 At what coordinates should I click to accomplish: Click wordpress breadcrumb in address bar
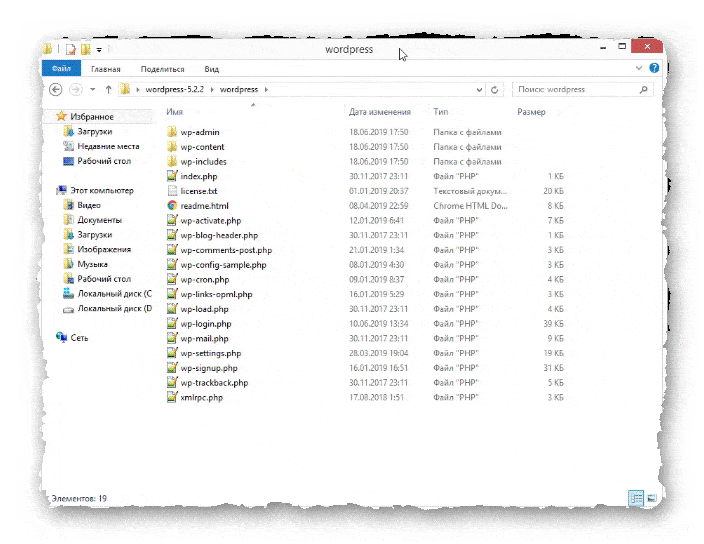[x=239, y=89]
